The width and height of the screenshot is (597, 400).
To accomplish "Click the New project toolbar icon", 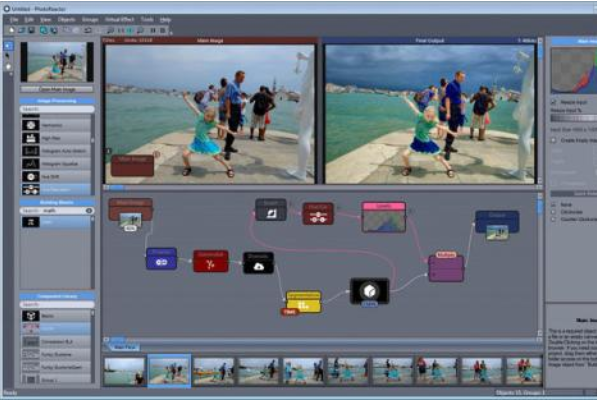I will (x=11, y=30).
